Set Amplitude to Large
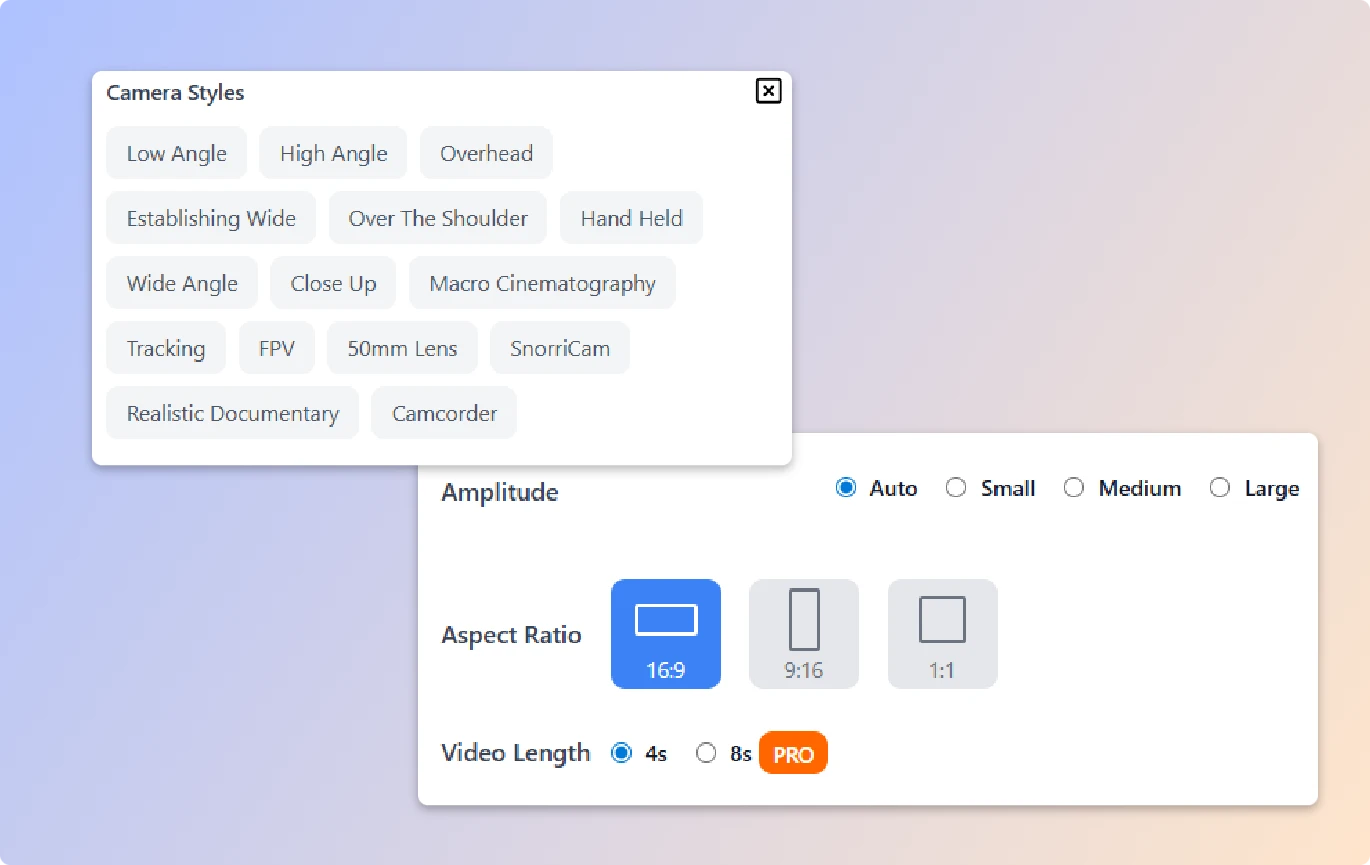The width and height of the screenshot is (1370, 865). (x=1220, y=488)
